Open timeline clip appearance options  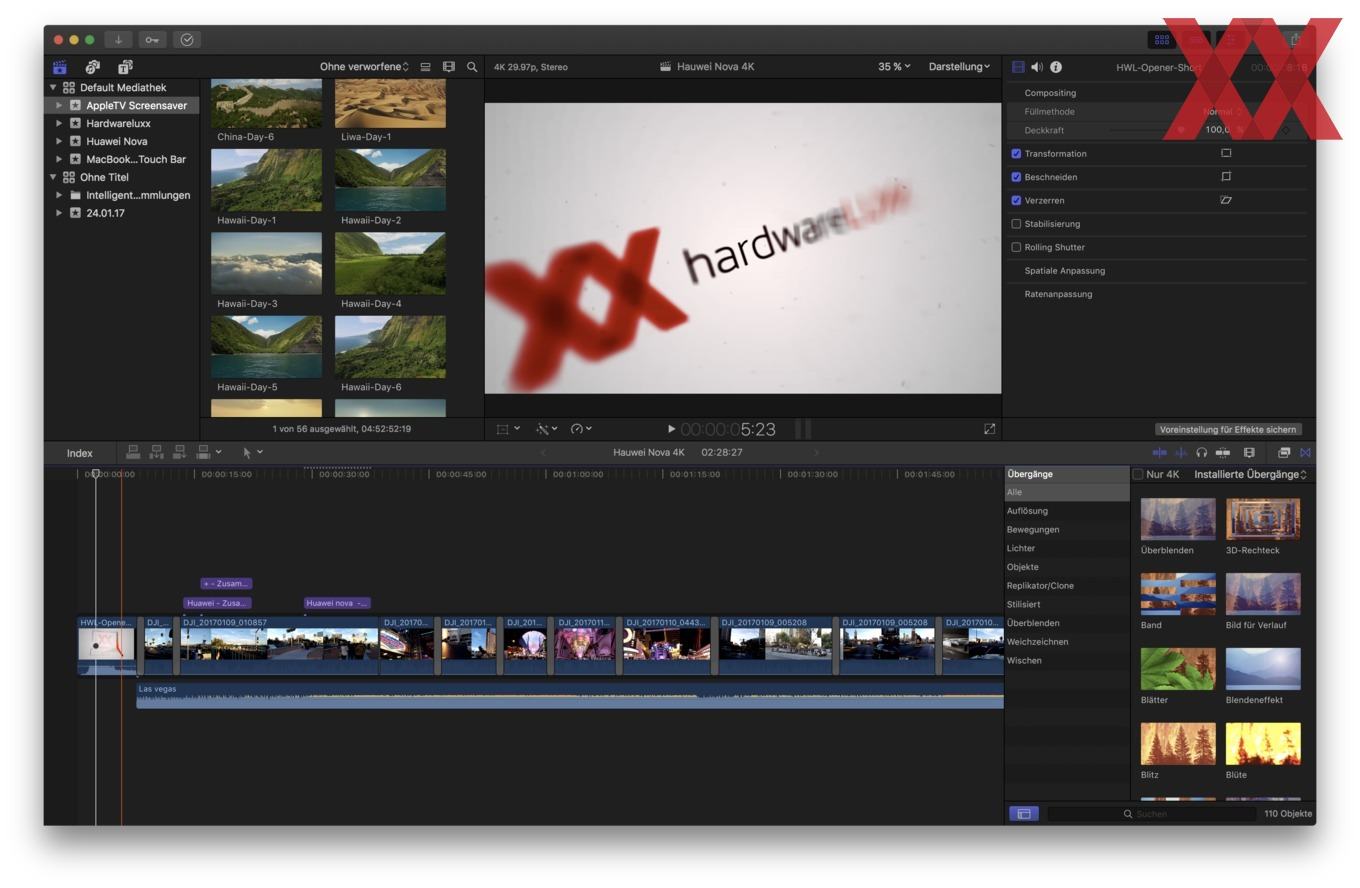[1249, 453]
